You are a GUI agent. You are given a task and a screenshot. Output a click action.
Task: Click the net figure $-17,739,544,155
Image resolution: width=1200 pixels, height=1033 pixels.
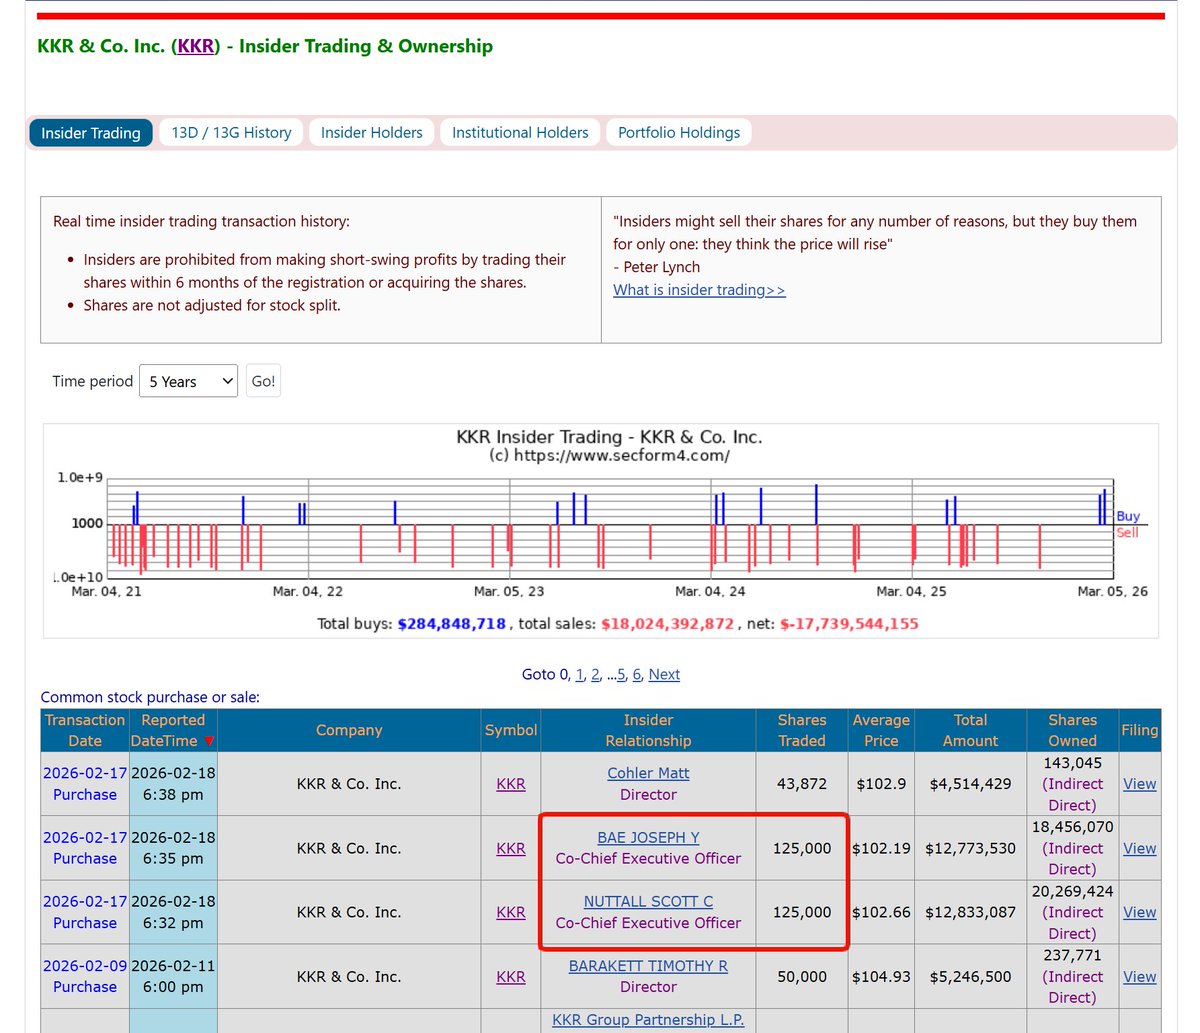tap(848, 623)
